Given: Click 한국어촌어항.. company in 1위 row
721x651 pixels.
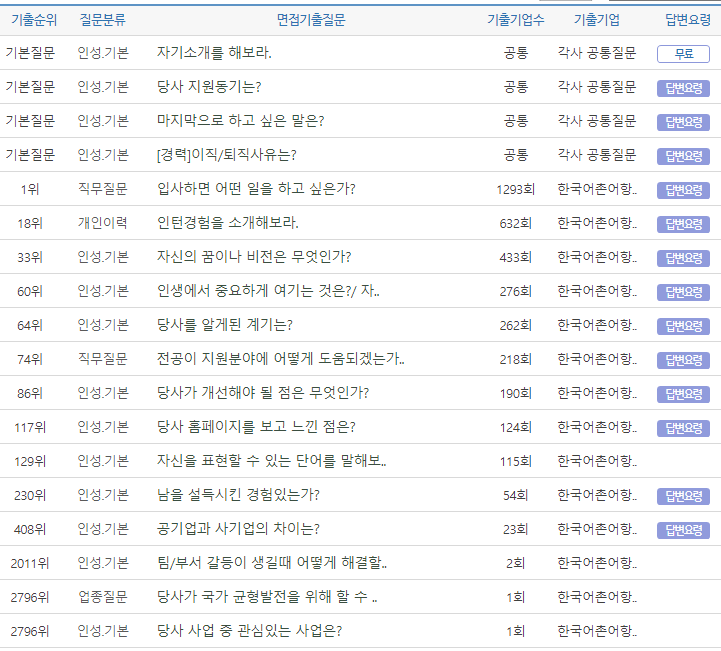Looking at the screenshot, I should (597, 189).
